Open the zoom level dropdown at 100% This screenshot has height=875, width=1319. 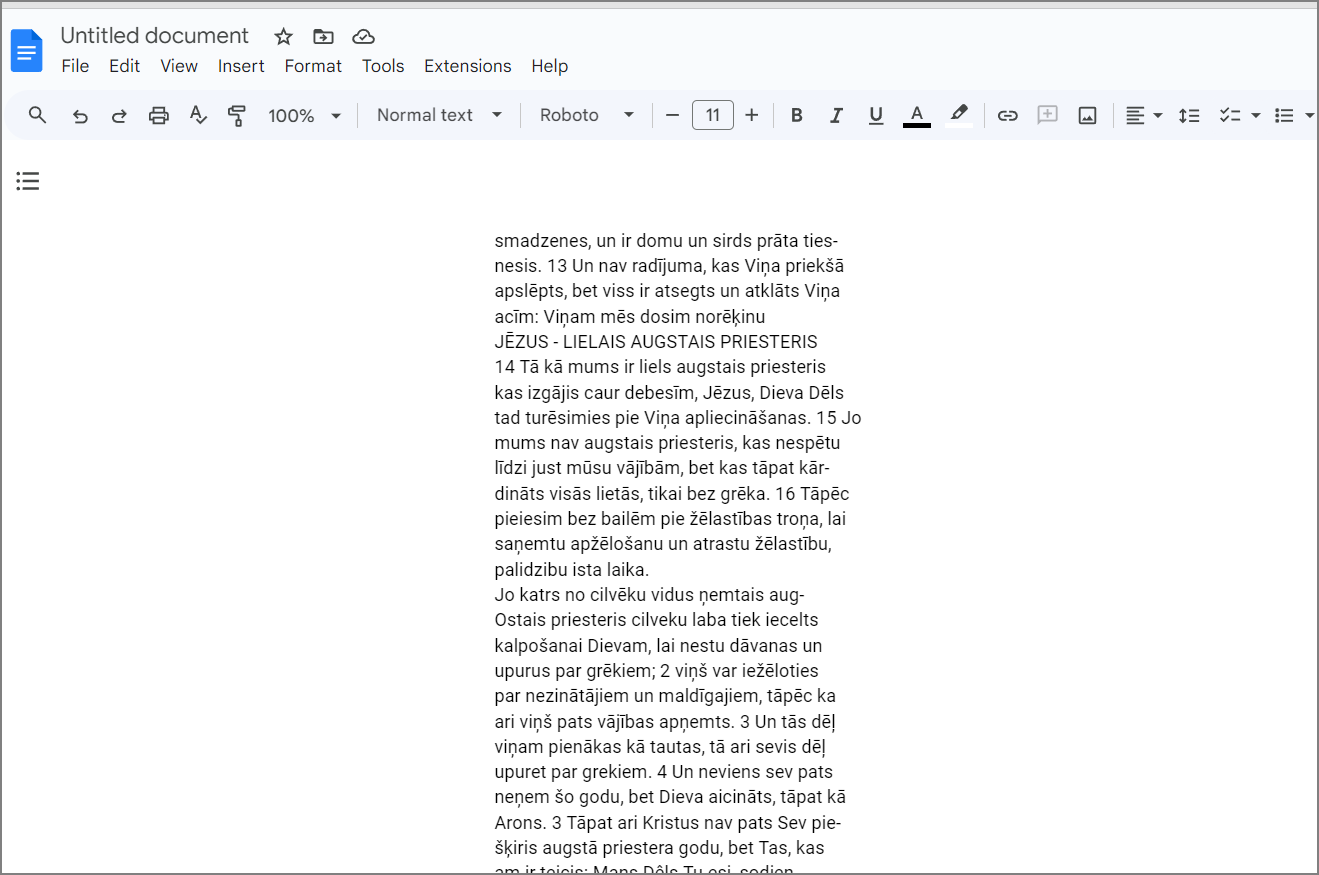pyautogui.click(x=305, y=116)
